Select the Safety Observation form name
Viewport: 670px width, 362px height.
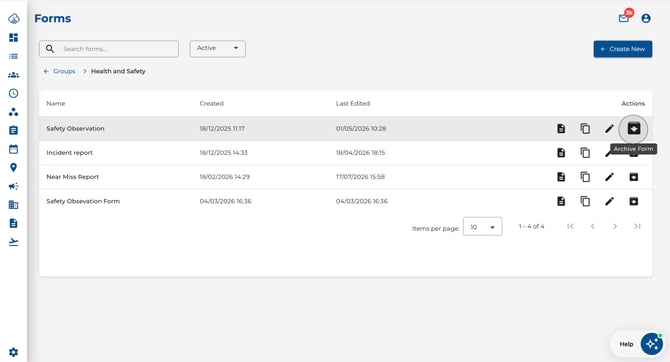75,128
